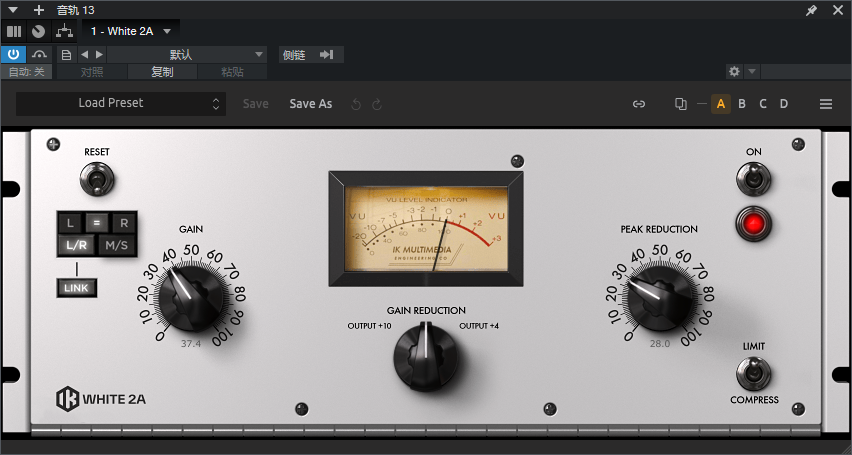Image resolution: width=852 pixels, height=455 pixels.
Task: Click the redo arrow icon
Action: pyautogui.click(x=377, y=104)
